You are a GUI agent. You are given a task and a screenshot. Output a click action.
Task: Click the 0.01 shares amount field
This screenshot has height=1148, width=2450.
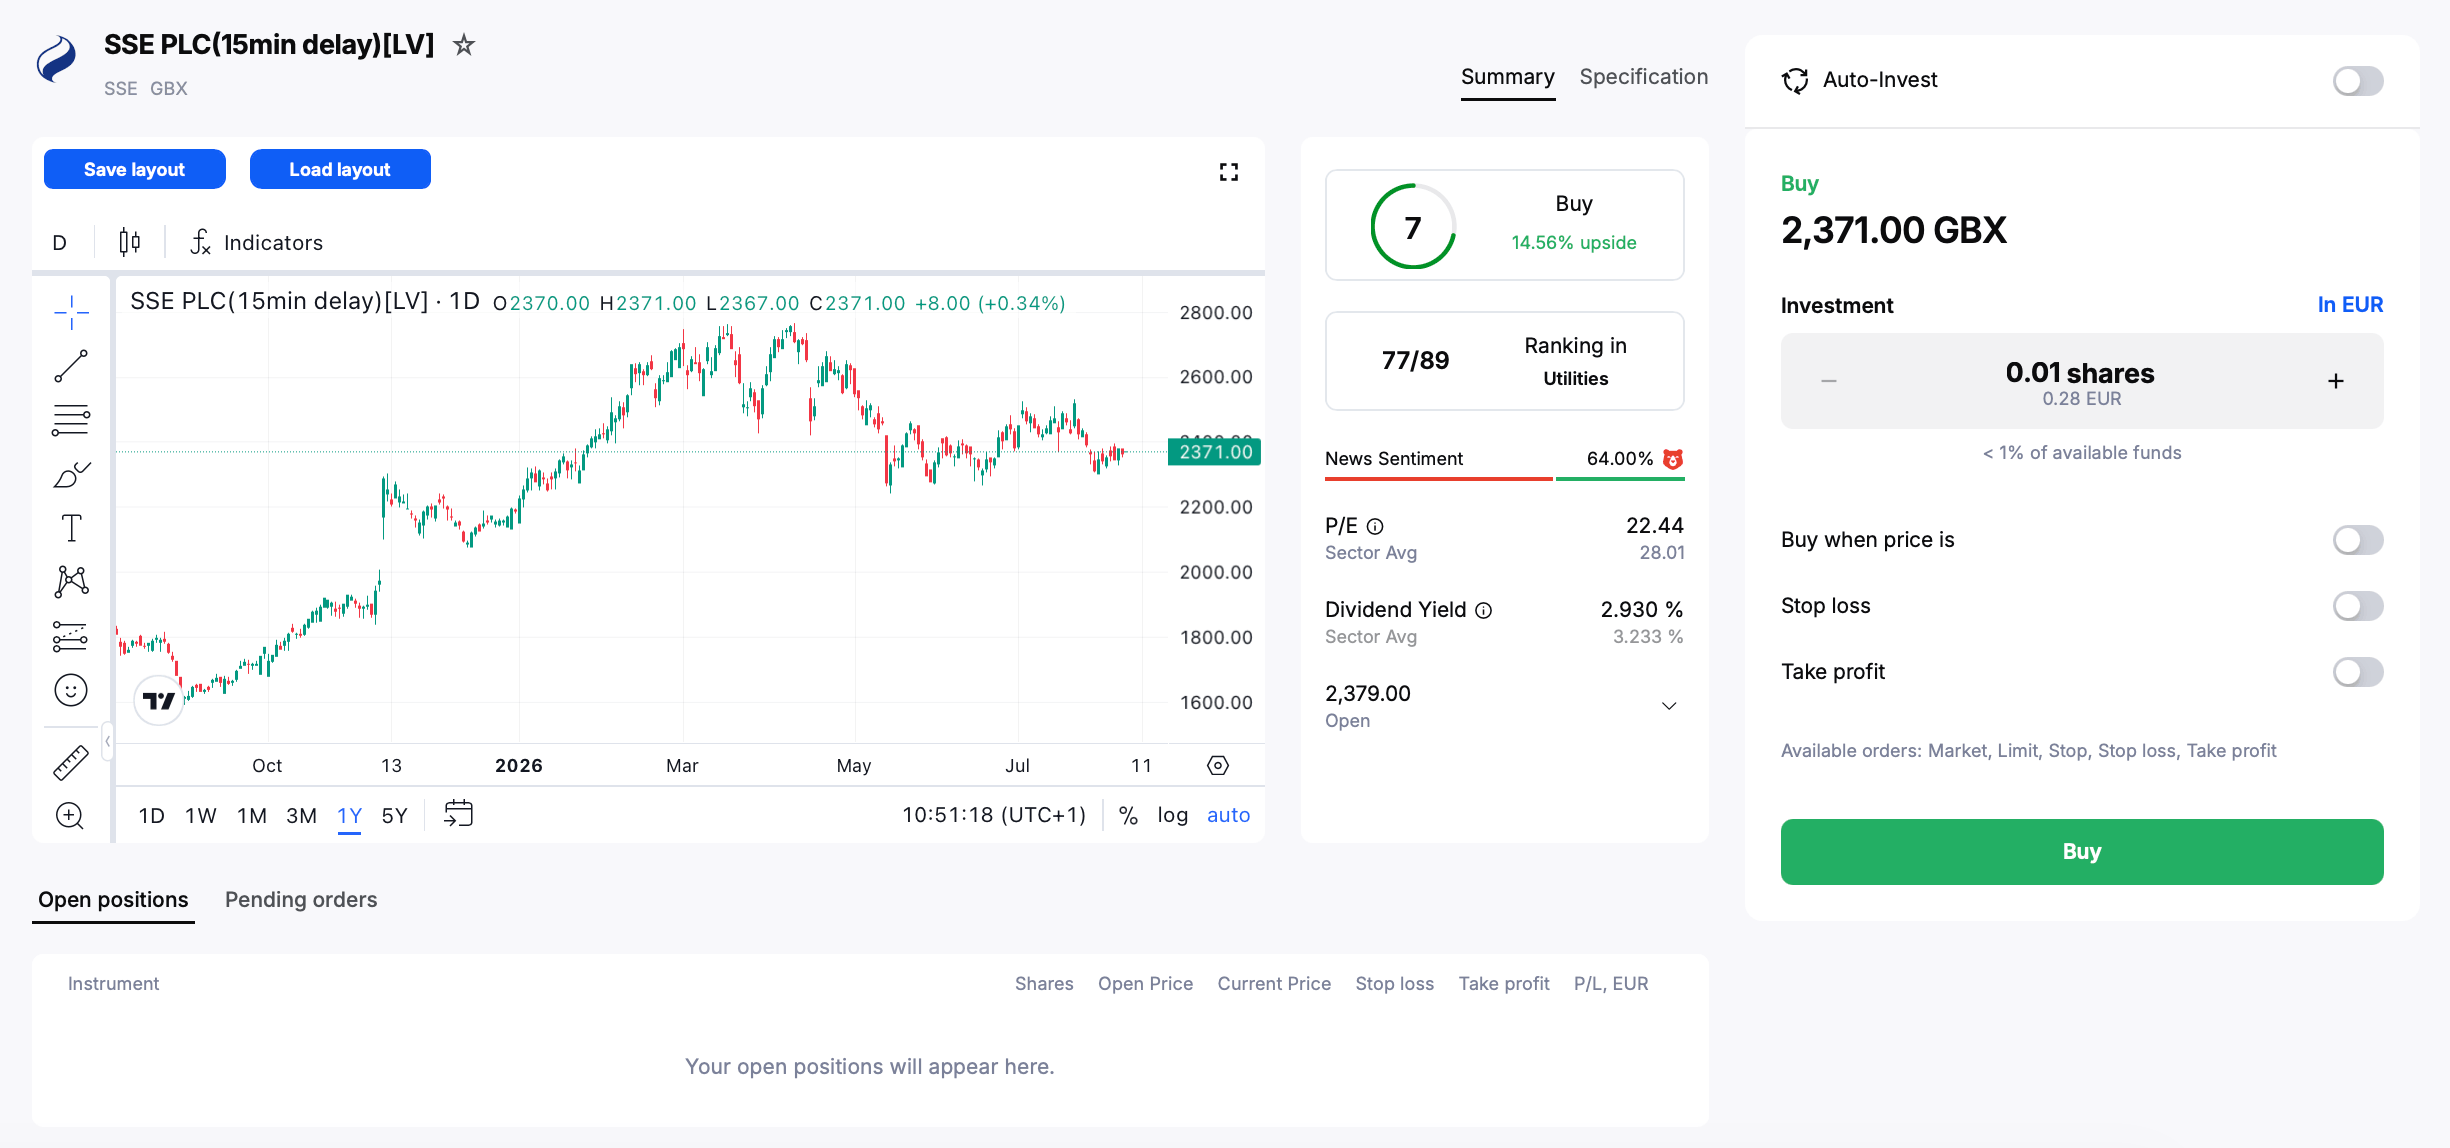pyautogui.click(x=2081, y=381)
